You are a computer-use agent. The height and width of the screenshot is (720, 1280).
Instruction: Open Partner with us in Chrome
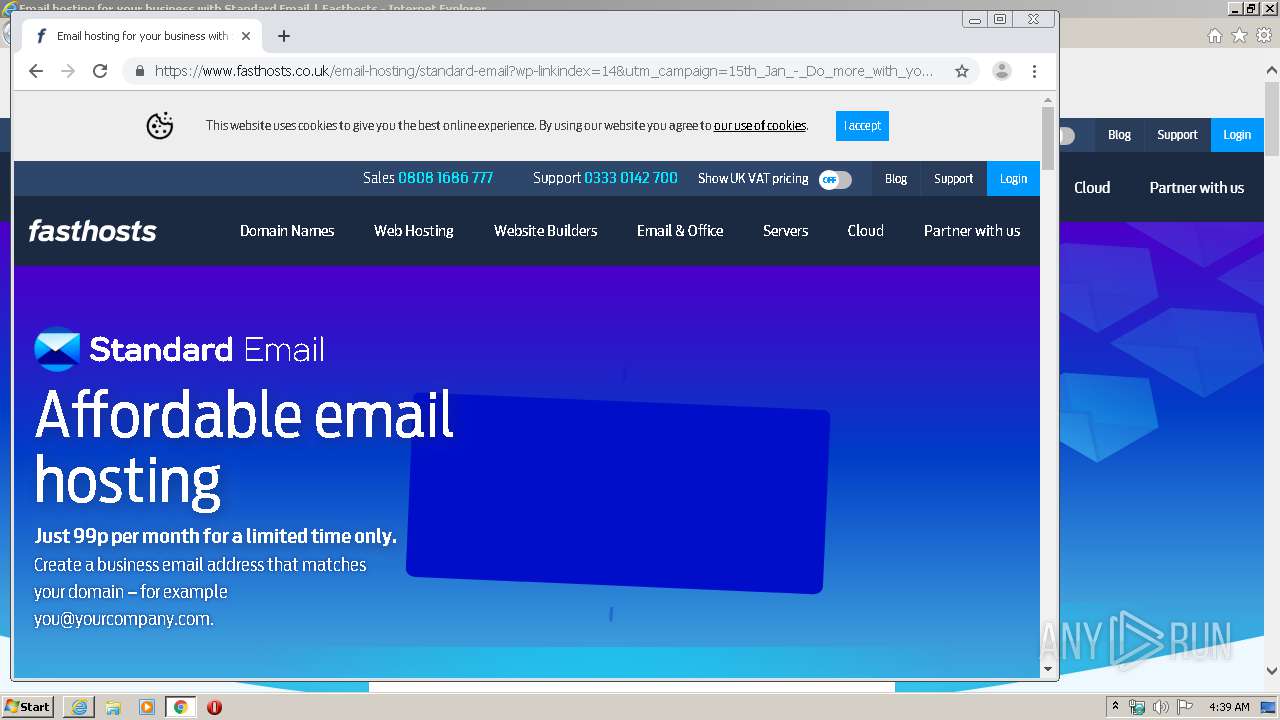(x=972, y=231)
